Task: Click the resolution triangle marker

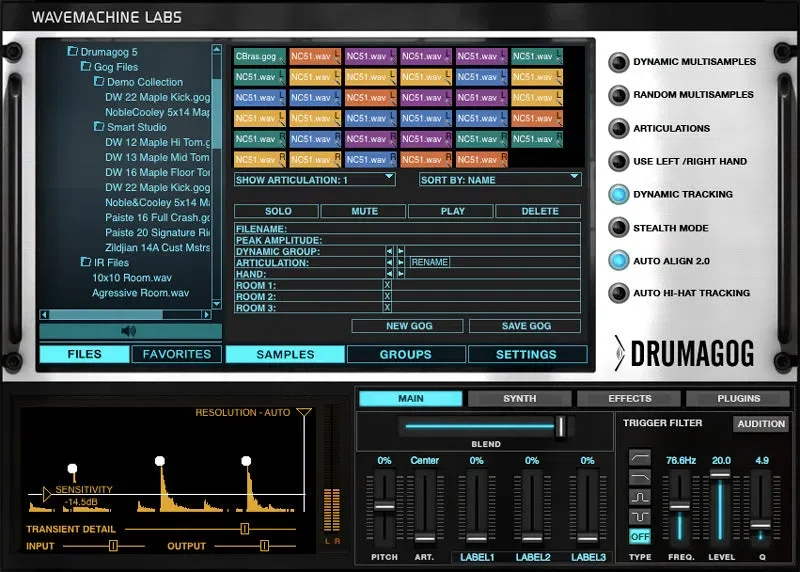Action: coord(304,412)
